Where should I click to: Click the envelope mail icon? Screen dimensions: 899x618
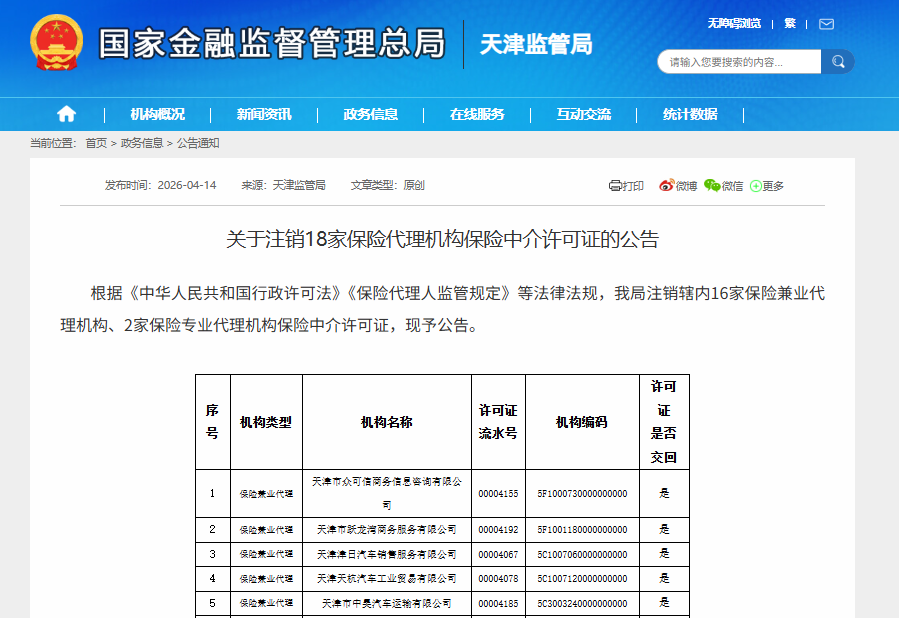pyautogui.click(x=826, y=24)
